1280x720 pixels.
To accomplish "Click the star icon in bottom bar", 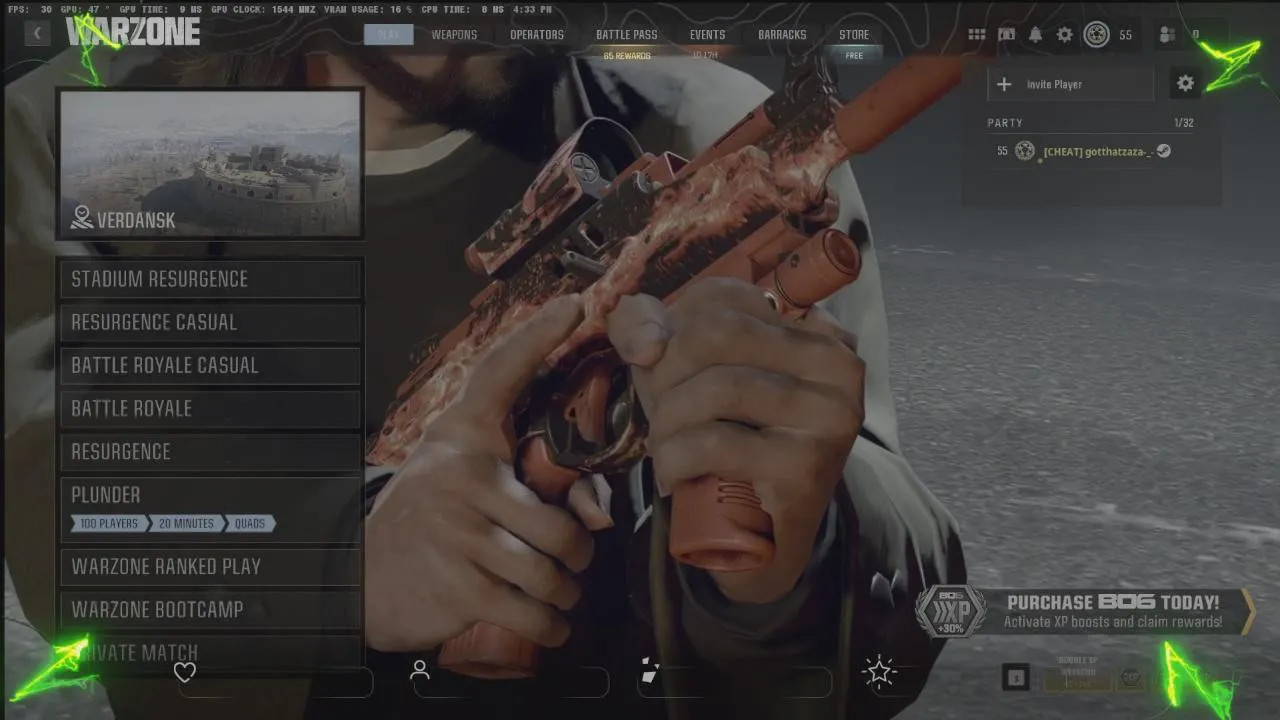I will (880, 671).
